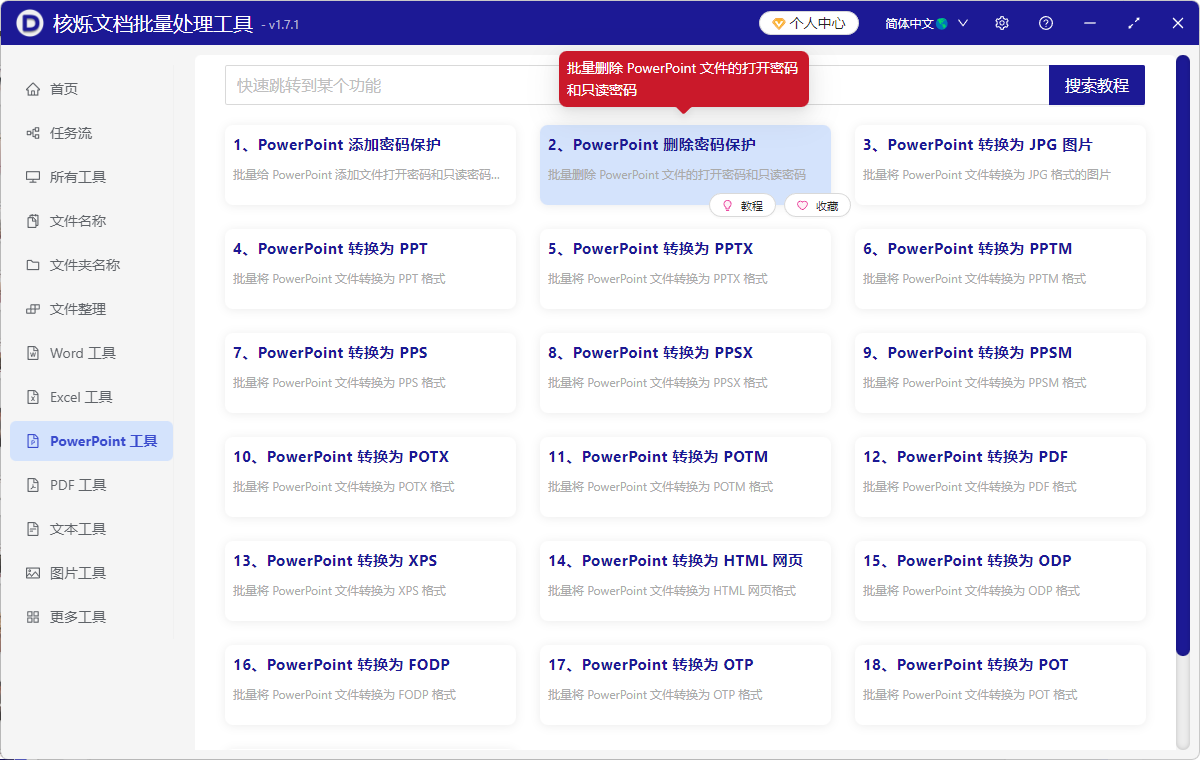This screenshot has width=1200, height=760.
Task: Open PowerPoint 转换为 PPTX tool
Action: coord(685,269)
